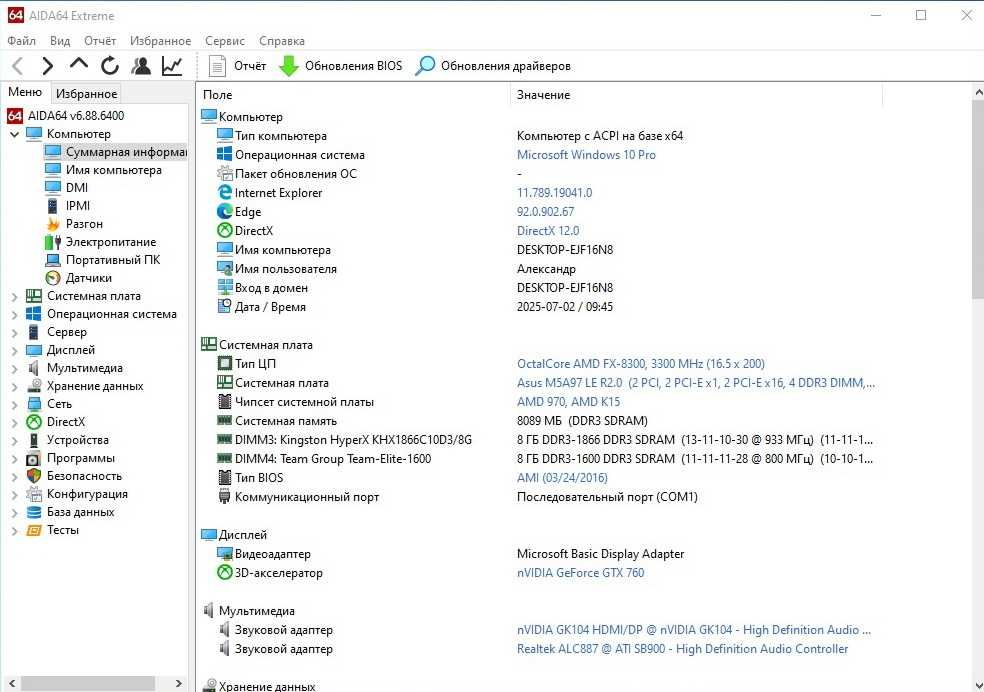Open the Справка menu
The height and width of the screenshot is (692, 984).
click(282, 41)
